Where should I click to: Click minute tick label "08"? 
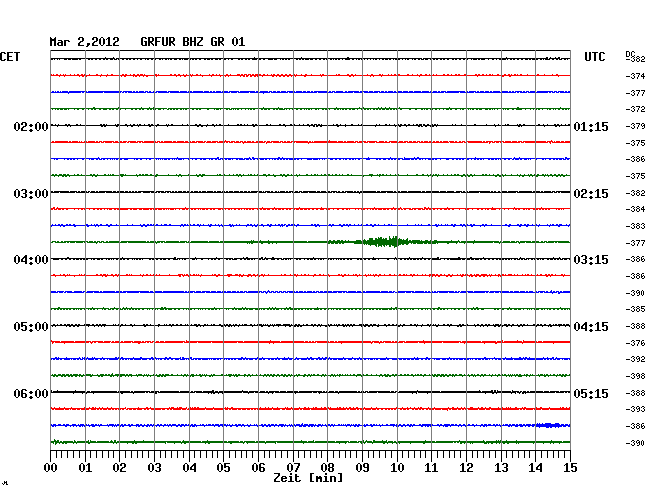pyautogui.click(x=327, y=467)
